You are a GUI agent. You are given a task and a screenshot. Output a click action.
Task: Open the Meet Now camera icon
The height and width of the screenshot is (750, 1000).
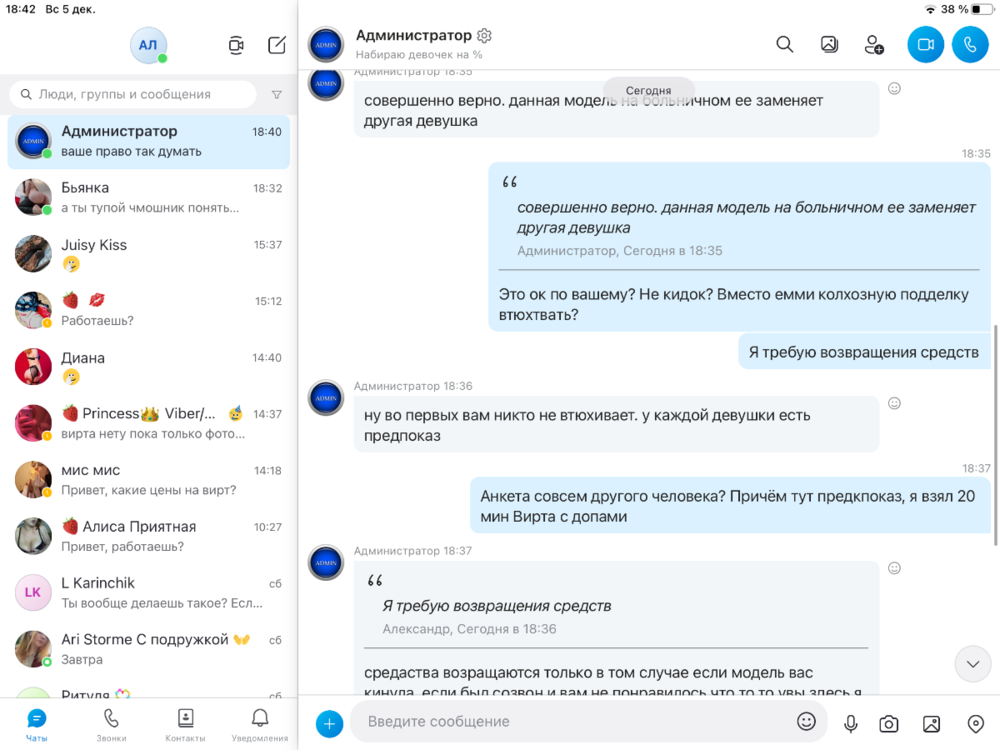(236, 45)
